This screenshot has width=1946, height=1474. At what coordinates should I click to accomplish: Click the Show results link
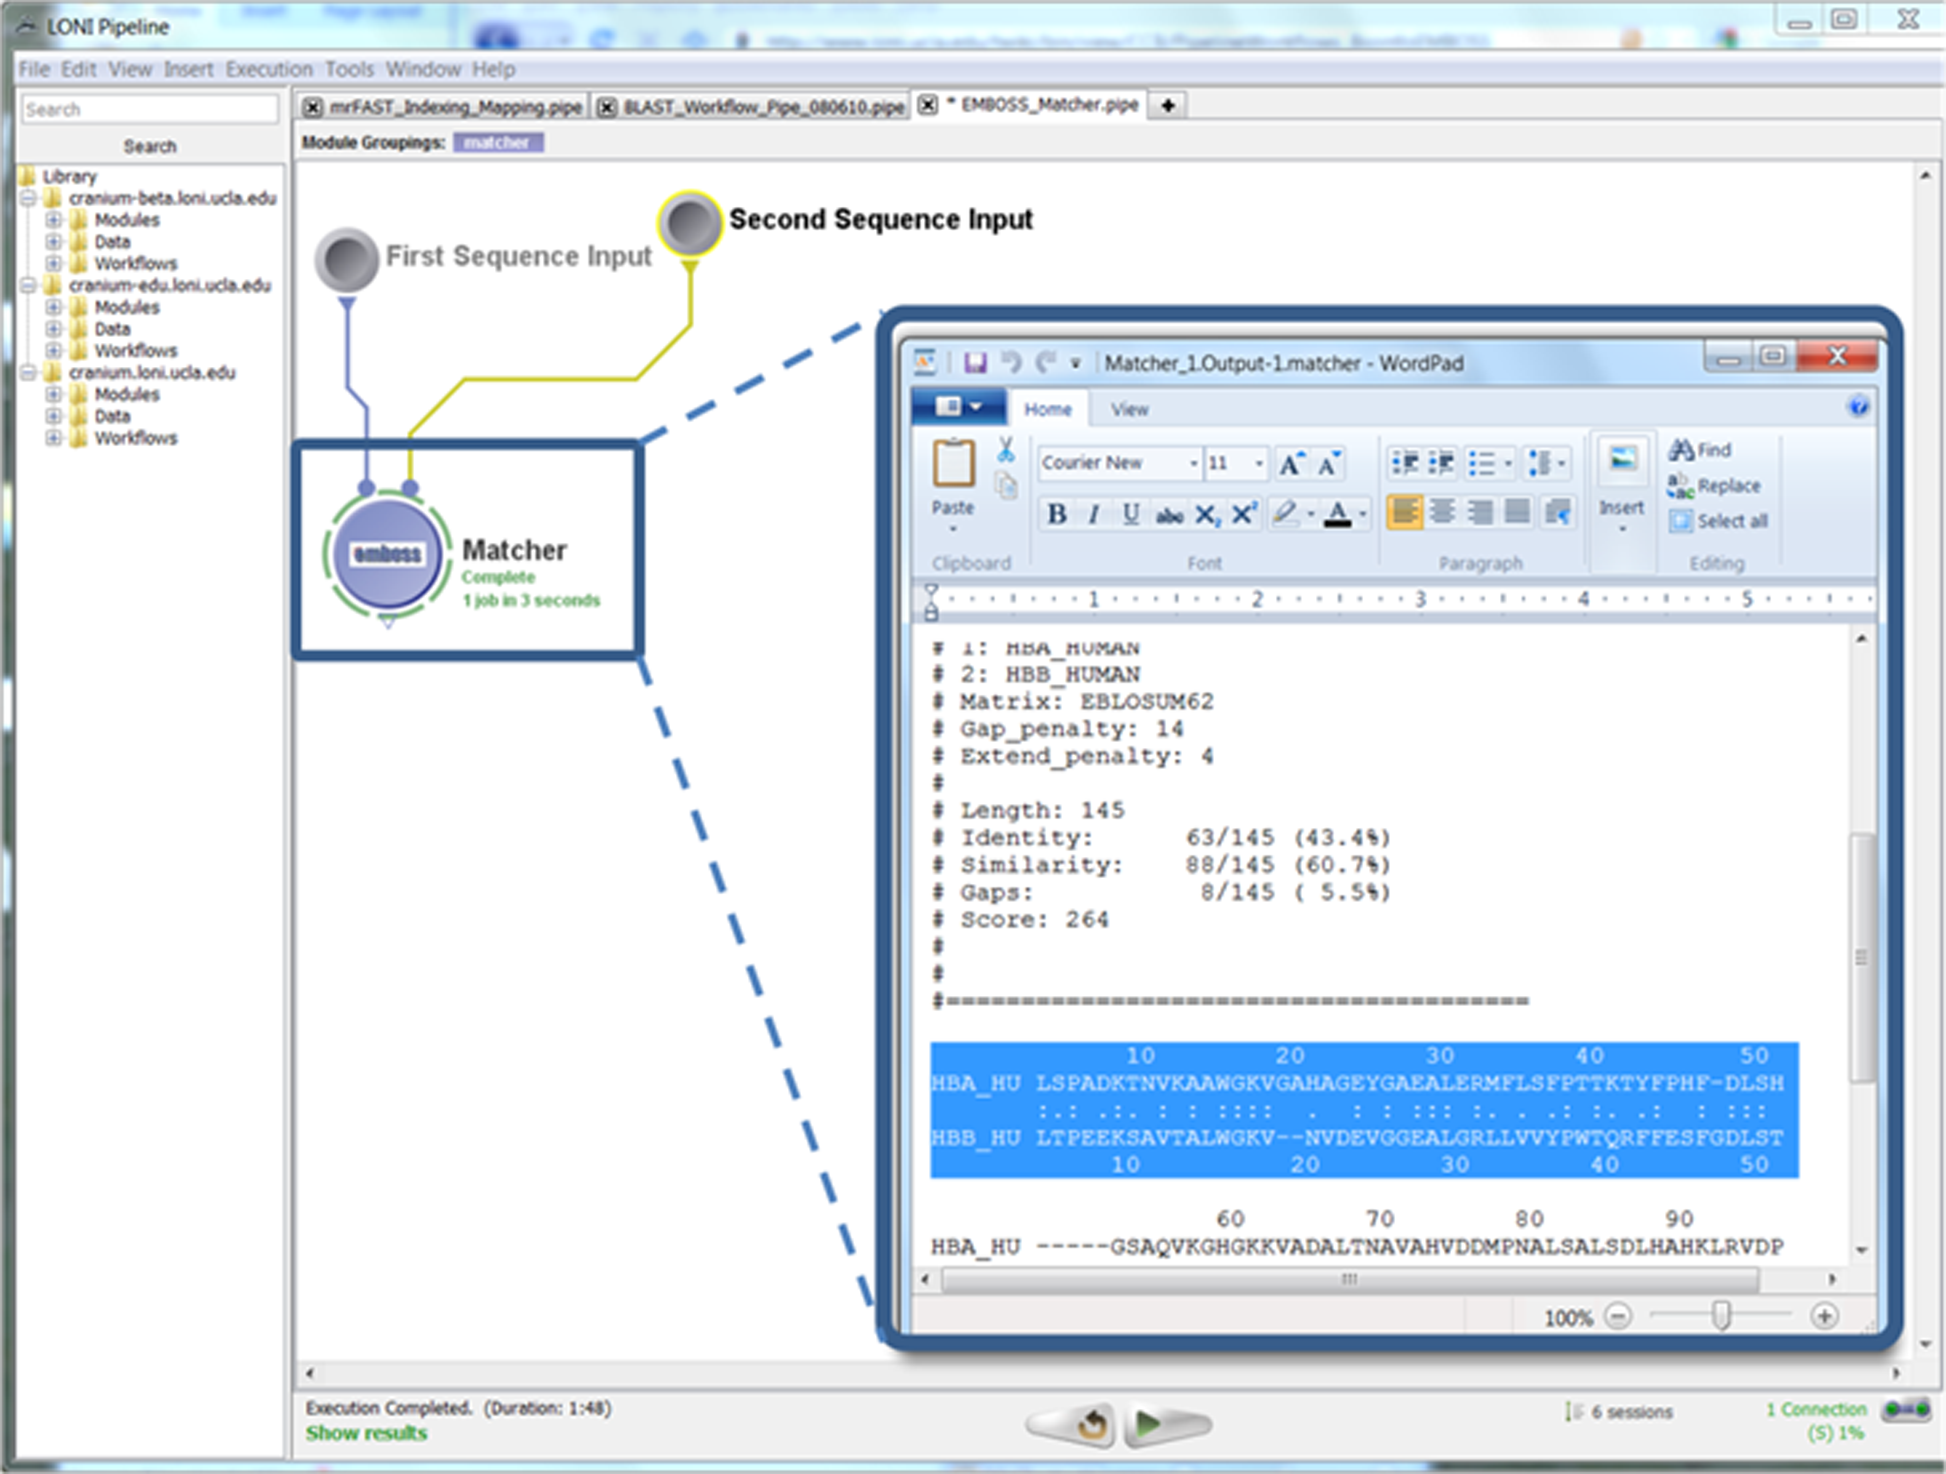366,1433
